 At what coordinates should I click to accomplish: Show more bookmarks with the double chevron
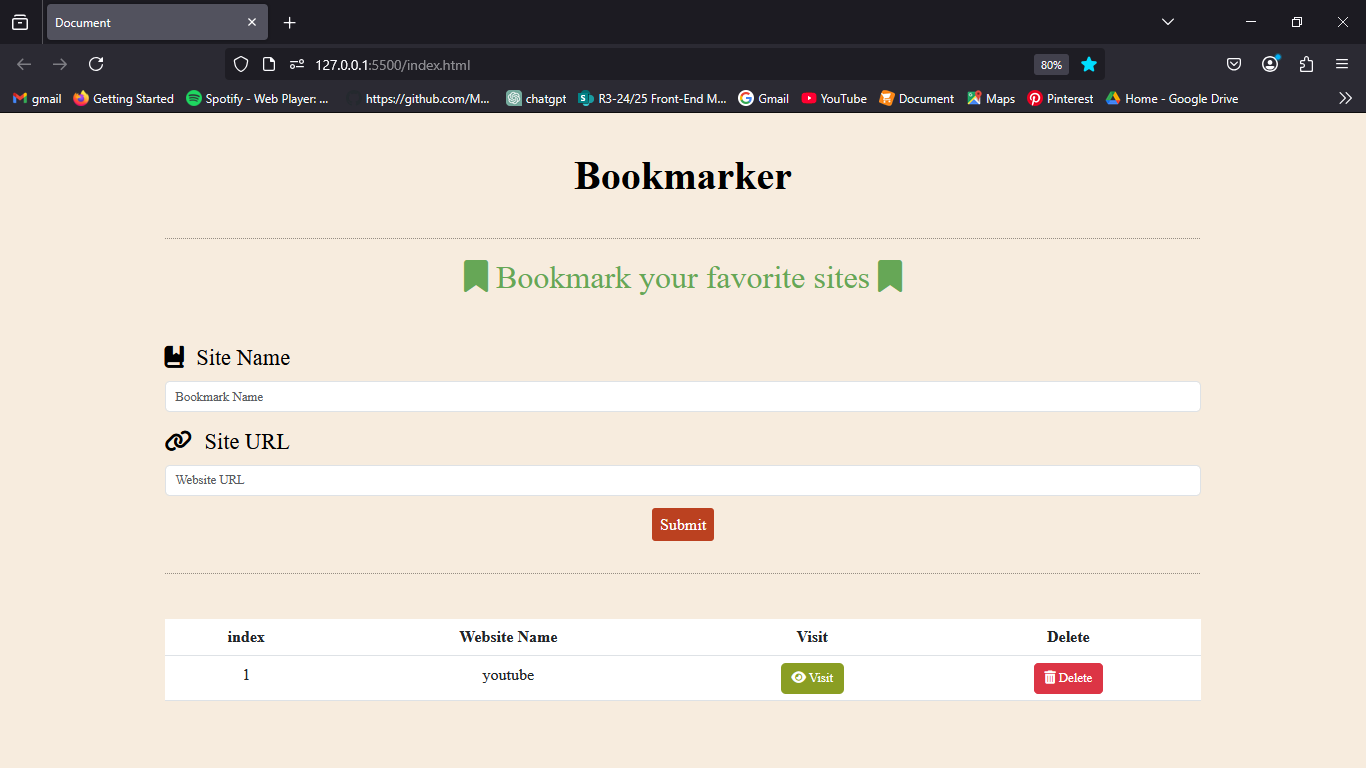pos(1346,98)
